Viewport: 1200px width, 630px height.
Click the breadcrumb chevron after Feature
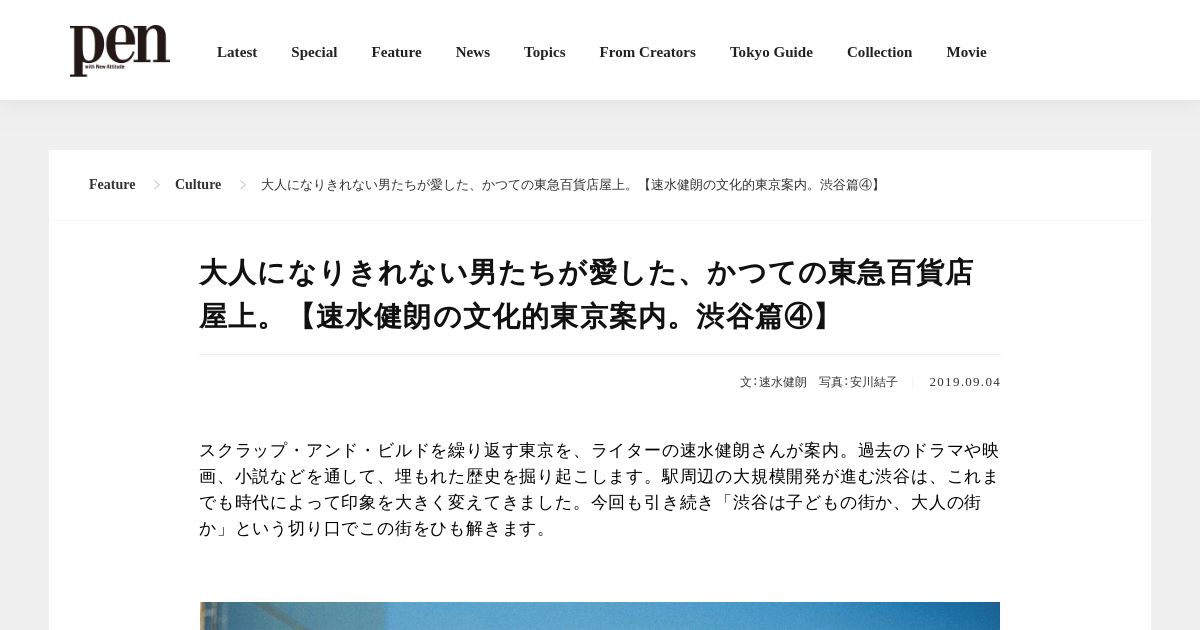[x=157, y=185]
